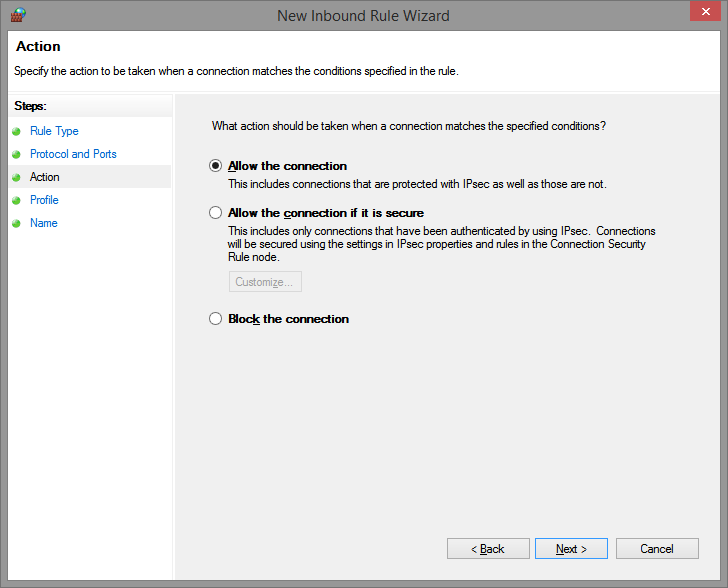Select the Action step in the sidebar
The height and width of the screenshot is (588, 728).
(45, 177)
